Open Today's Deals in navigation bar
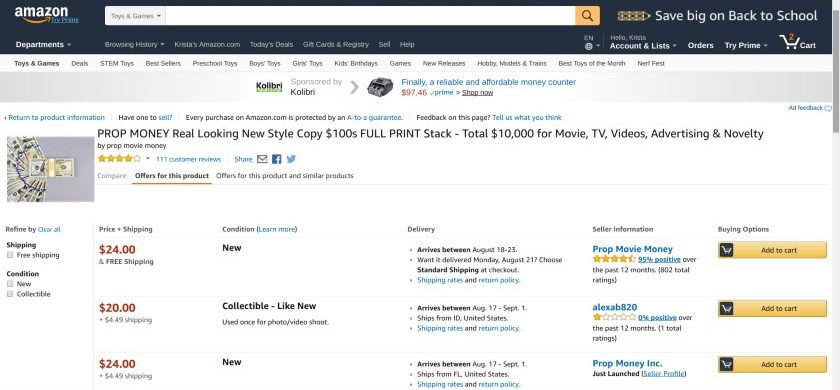840x390 pixels. 271,44
